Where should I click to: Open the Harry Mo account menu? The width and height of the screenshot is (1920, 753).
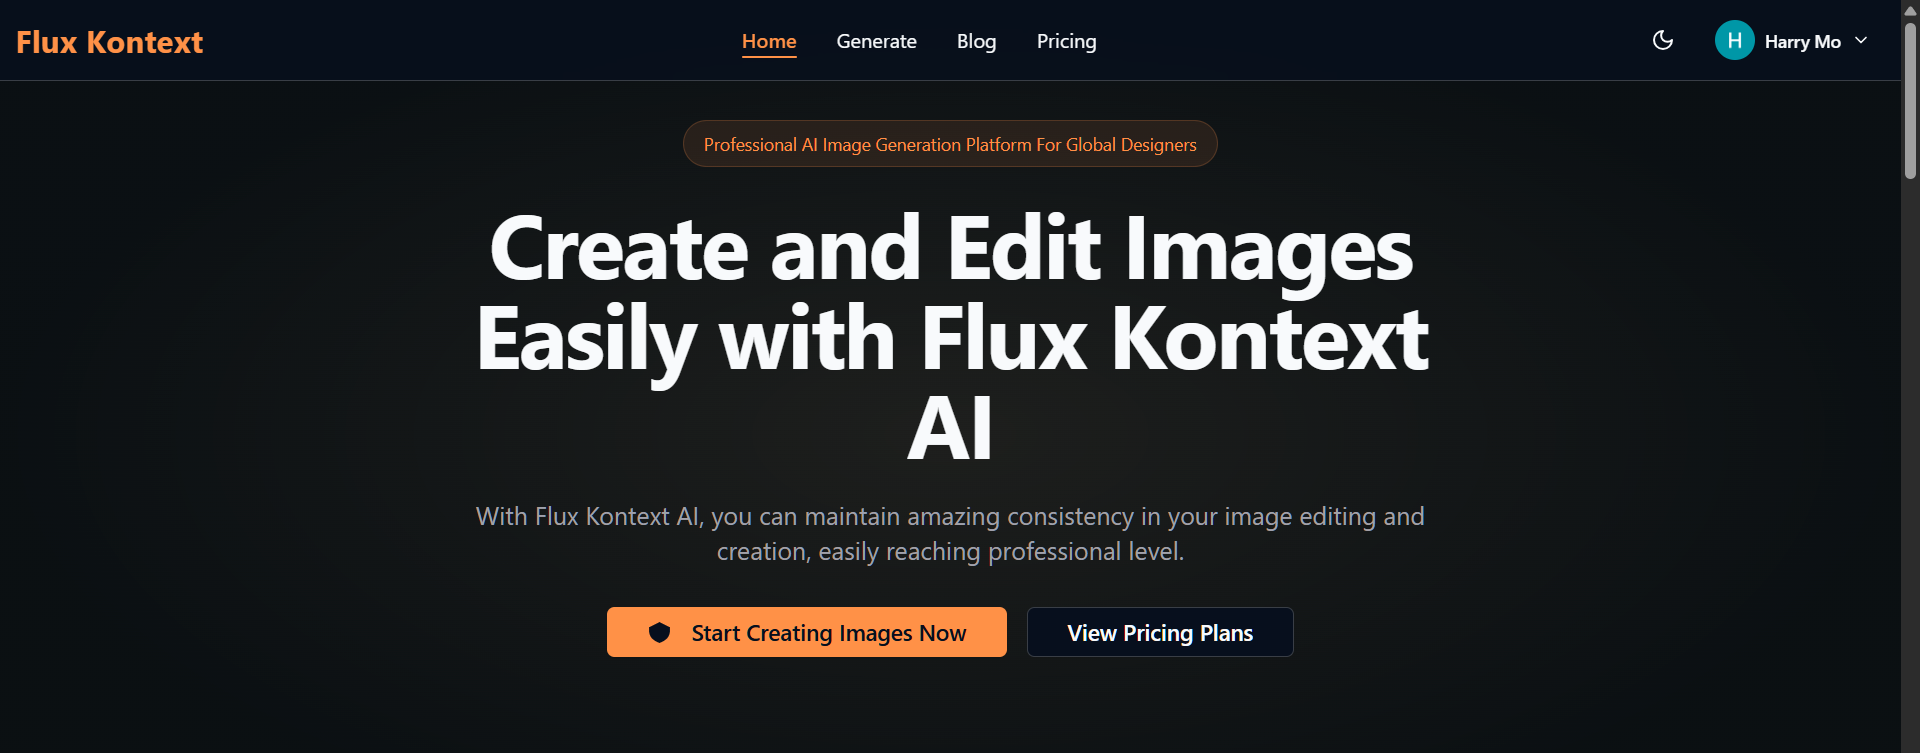[x=1802, y=42]
